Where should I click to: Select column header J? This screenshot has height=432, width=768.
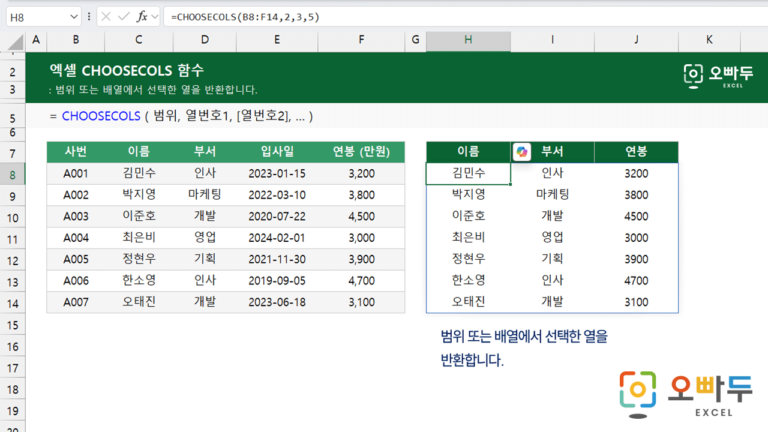pos(636,40)
